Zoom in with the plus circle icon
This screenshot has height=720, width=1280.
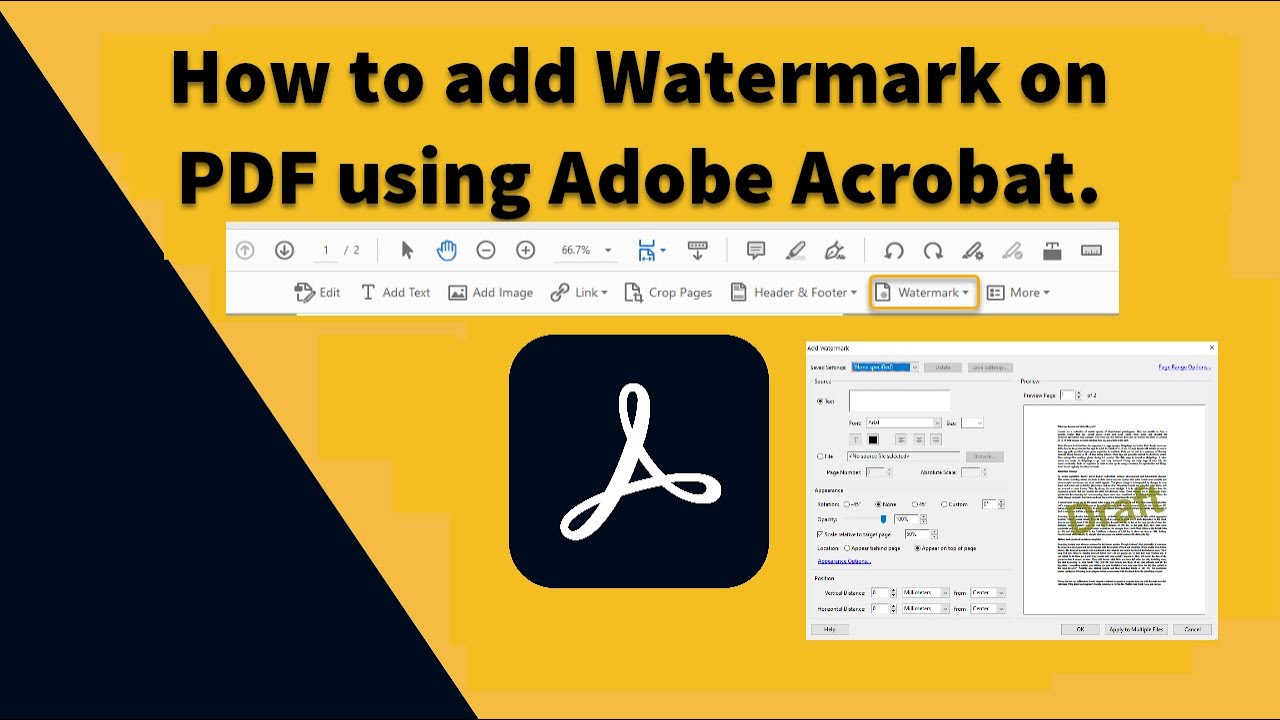point(525,250)
